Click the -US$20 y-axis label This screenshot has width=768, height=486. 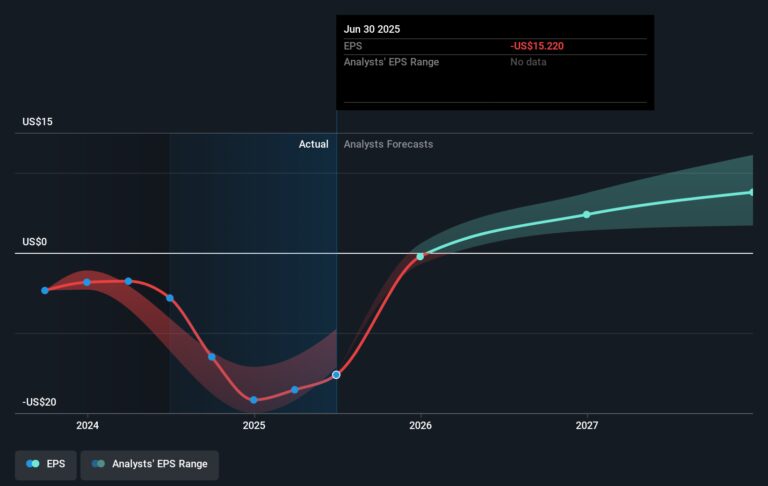tap(38, 402)
